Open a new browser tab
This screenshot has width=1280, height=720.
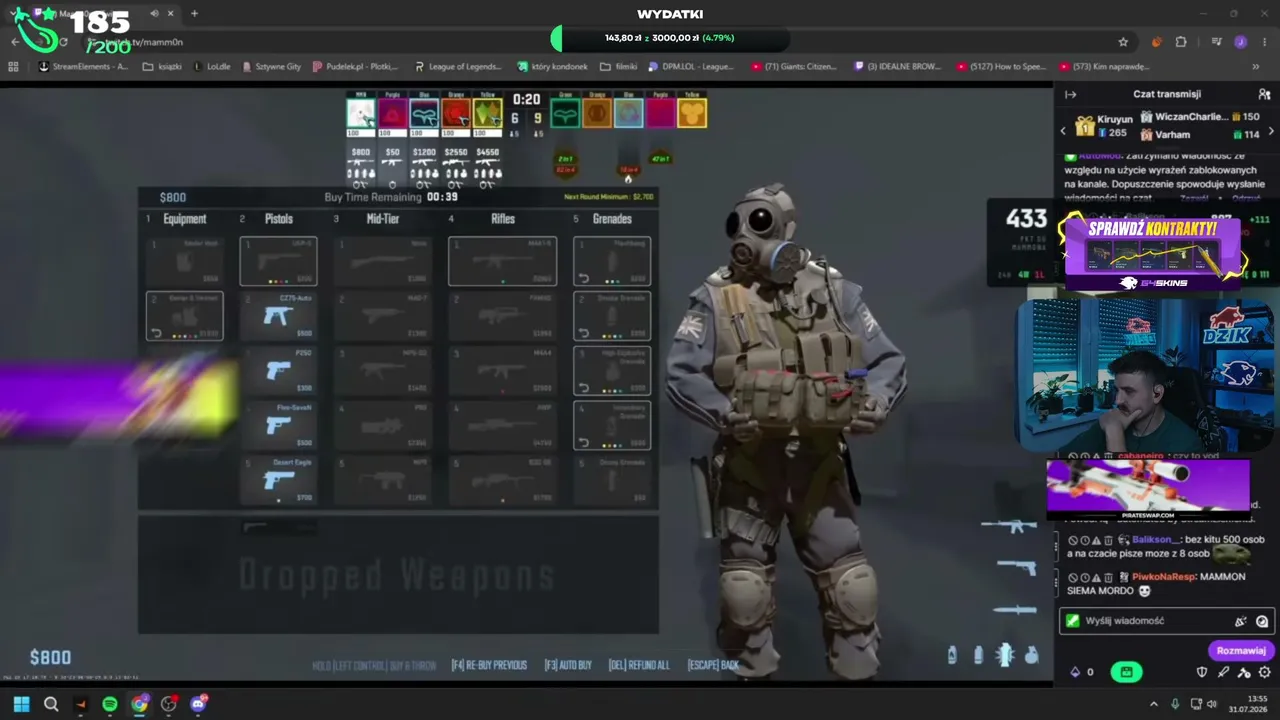coord(194,14)
